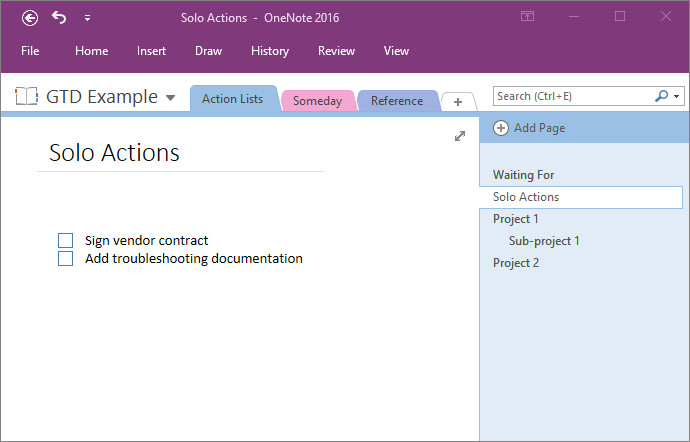Open the Draw ribbon tab
The height and width of the screenshot is (442, 690).
point(208,51)
